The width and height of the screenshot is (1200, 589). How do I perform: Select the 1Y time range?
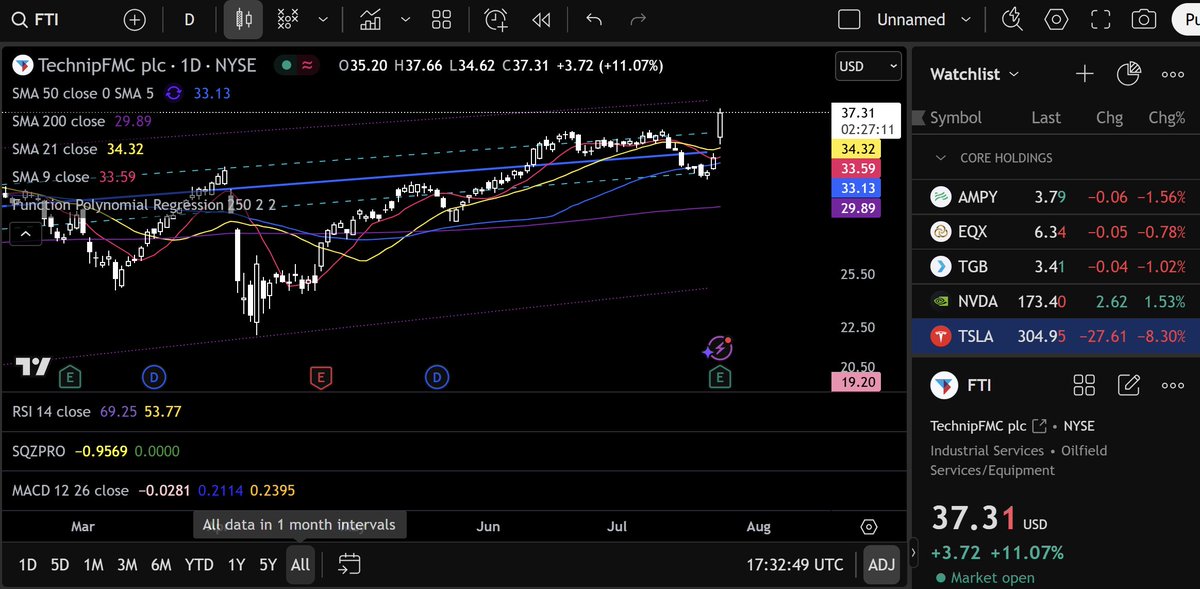click(x=236, y=564)
